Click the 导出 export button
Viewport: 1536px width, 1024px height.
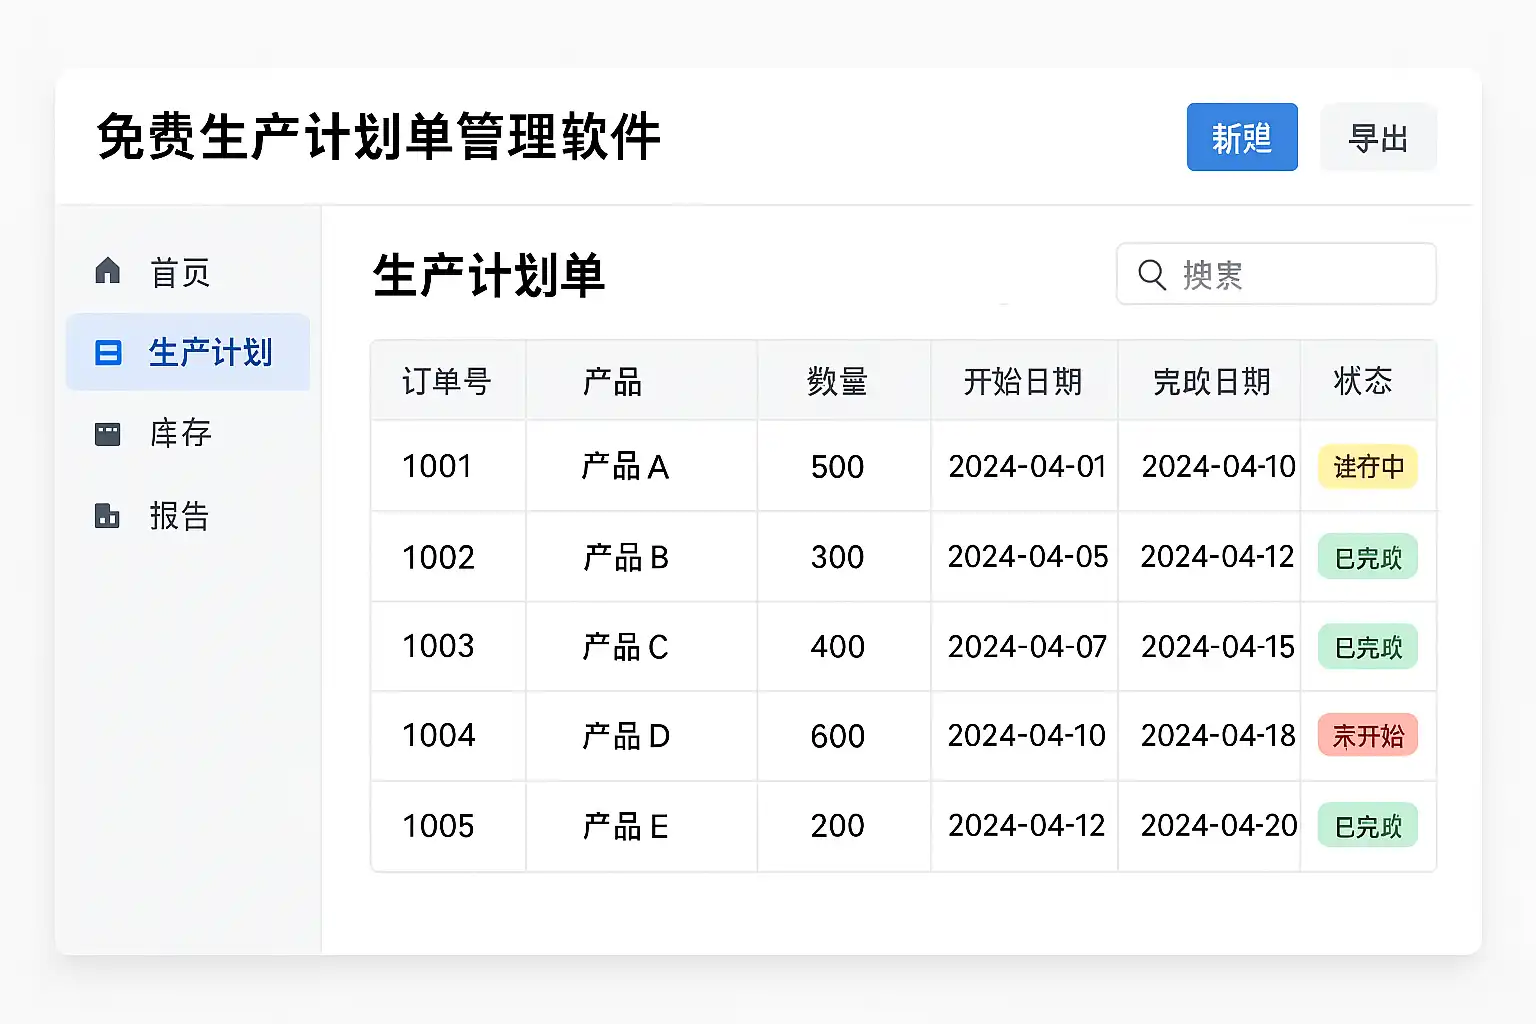1378,138
